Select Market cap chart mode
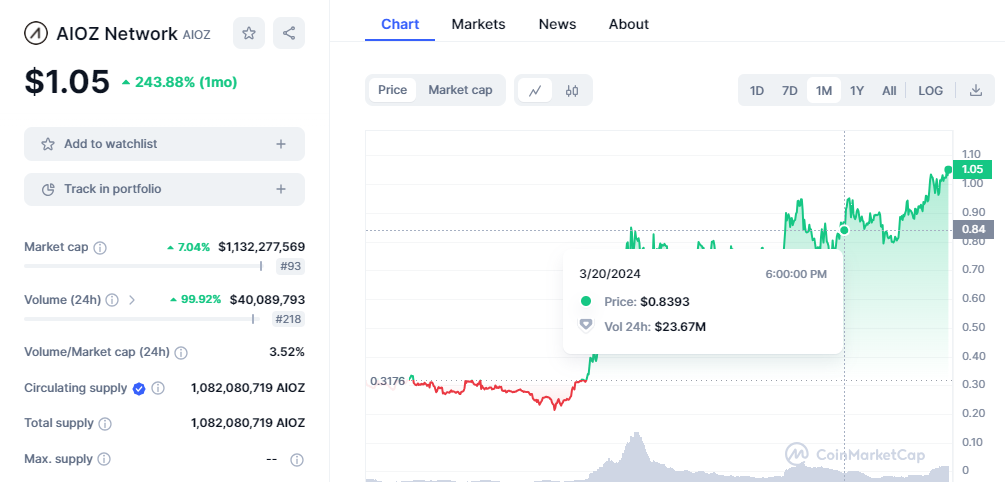This screenshot has height=482, width=1005. tap(460, 90)
